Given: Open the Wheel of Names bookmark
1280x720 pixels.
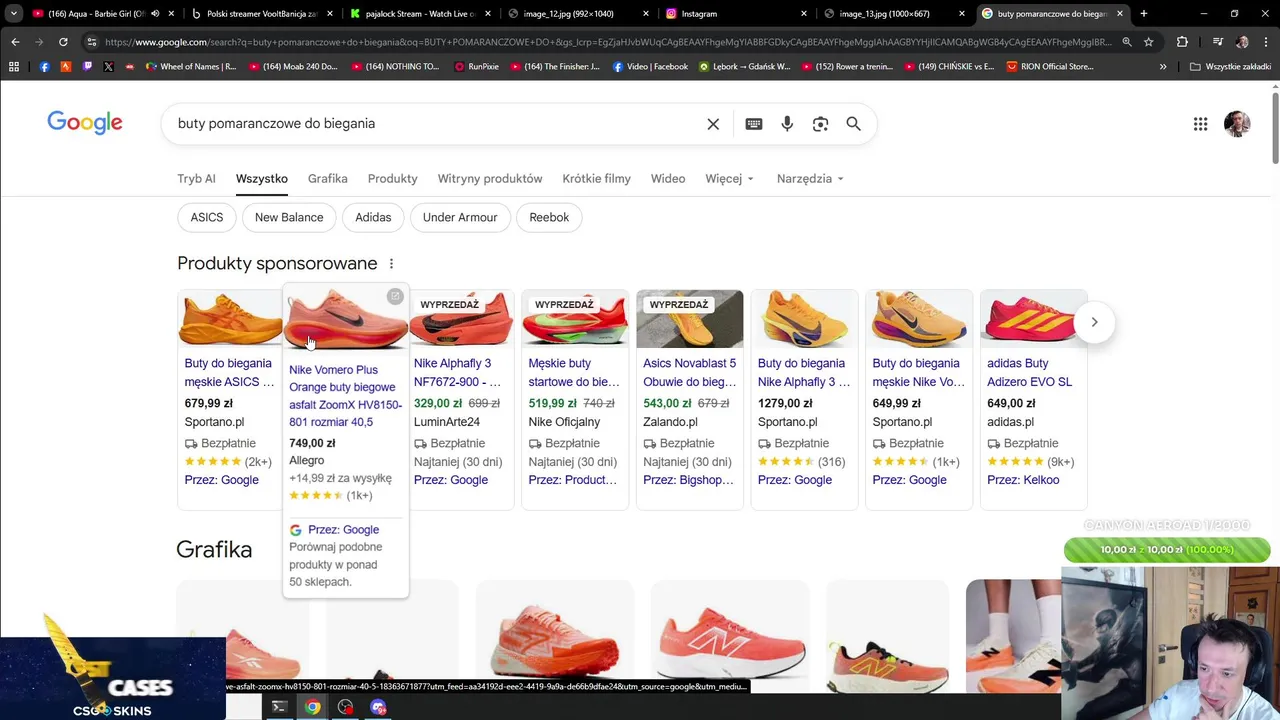Looking at the screenshot, I should [x=191, y=66].
